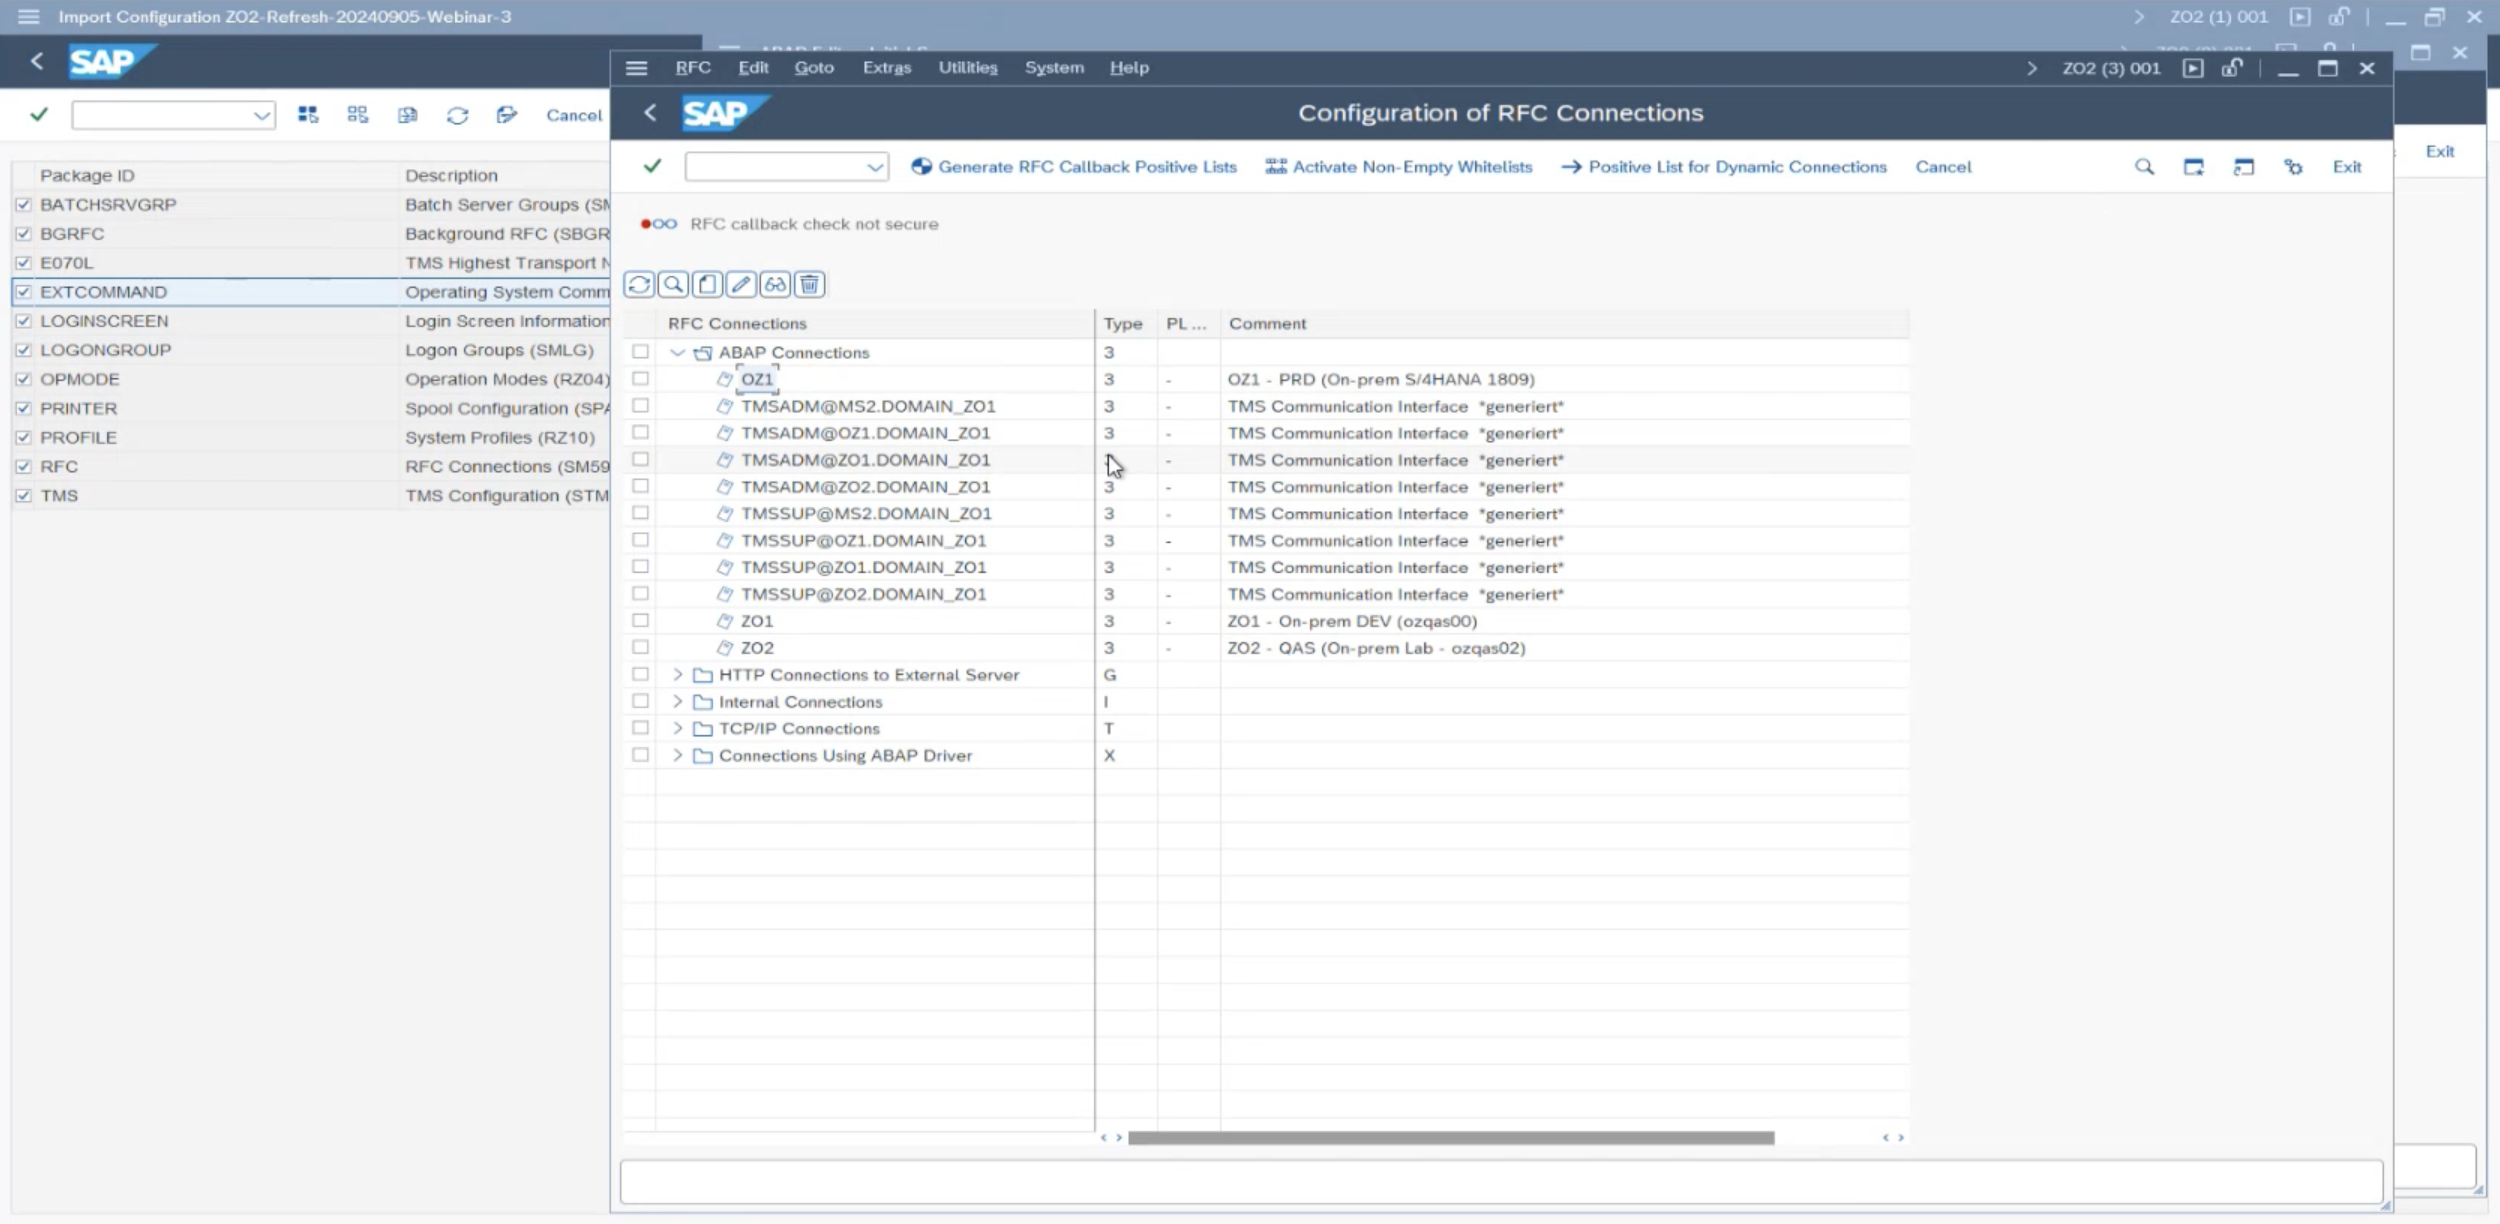Click the Delete trash icon in RFC toolbar
The height and width of the screenshot is (1224, 2500).
click(809, 285)
